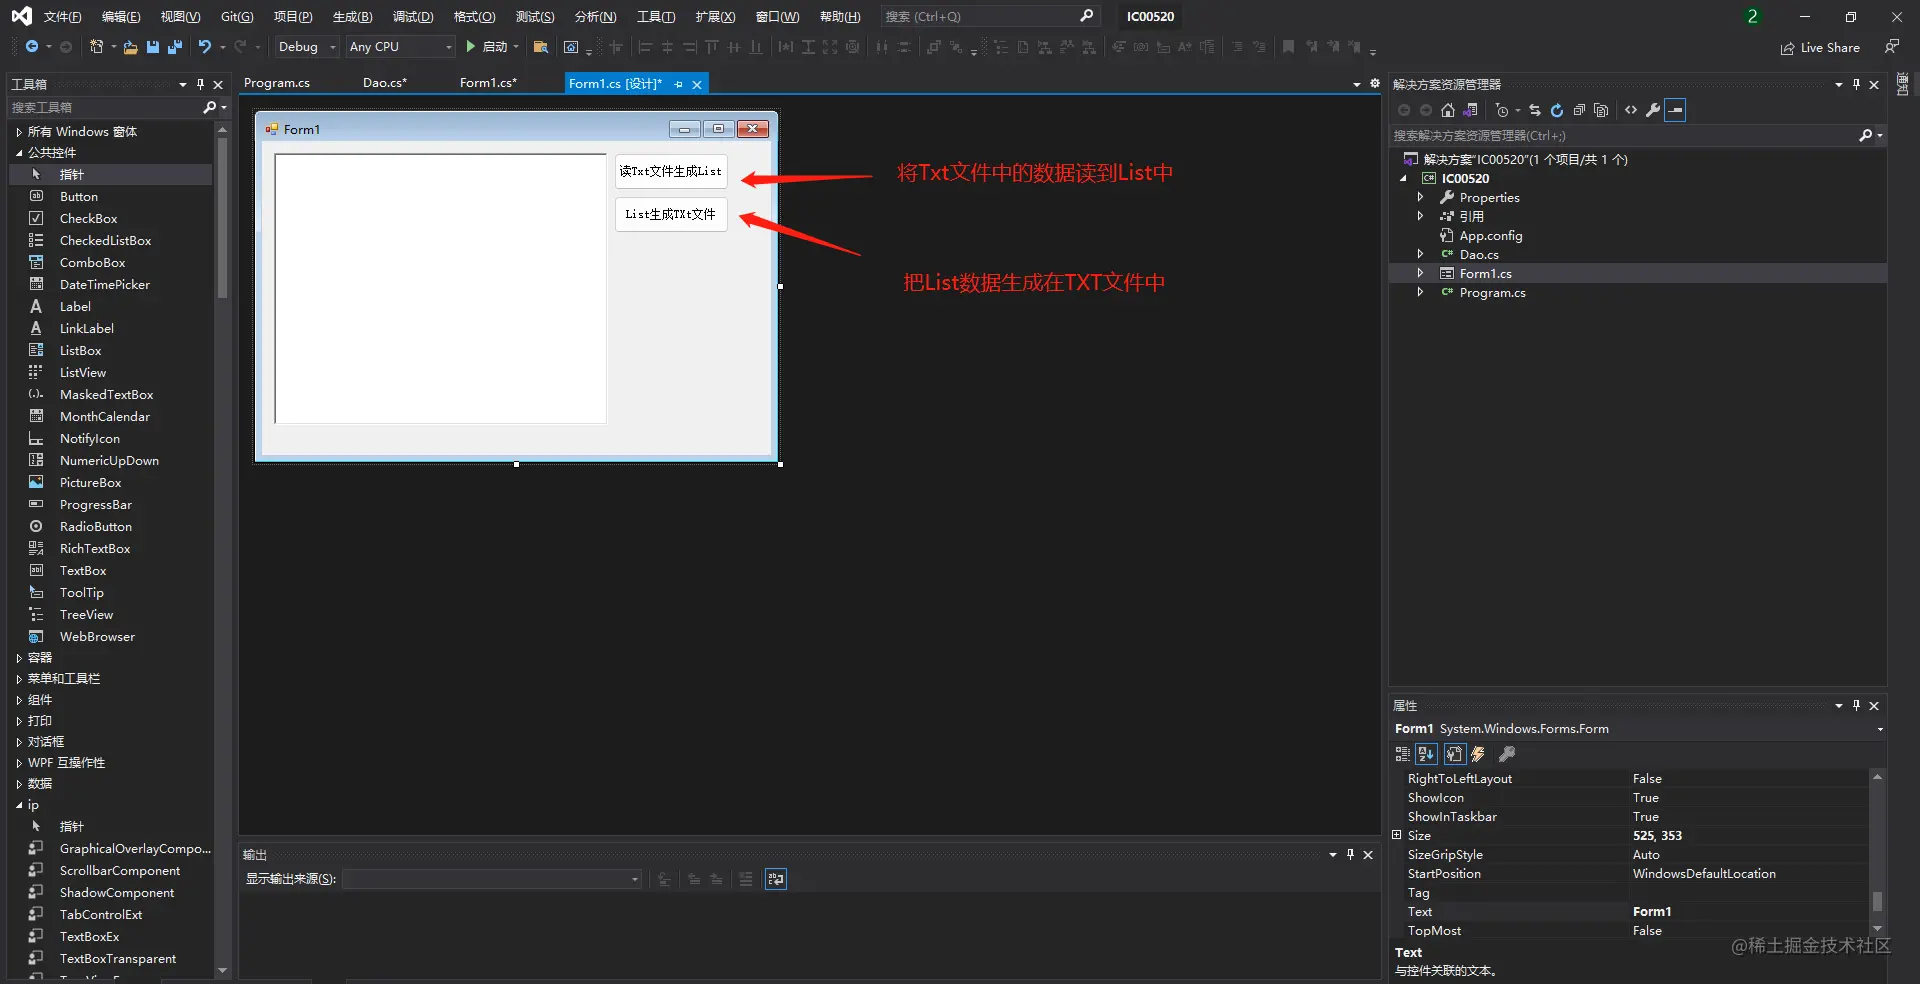Click the Save All icon in the toolbar
Viewport: 1920px width, 984px height.
coord(175,47)
